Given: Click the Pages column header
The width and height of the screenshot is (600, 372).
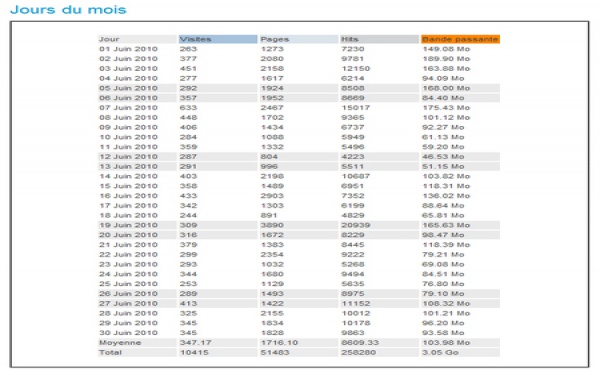Looking at the screenshot, I should [299, 39].
